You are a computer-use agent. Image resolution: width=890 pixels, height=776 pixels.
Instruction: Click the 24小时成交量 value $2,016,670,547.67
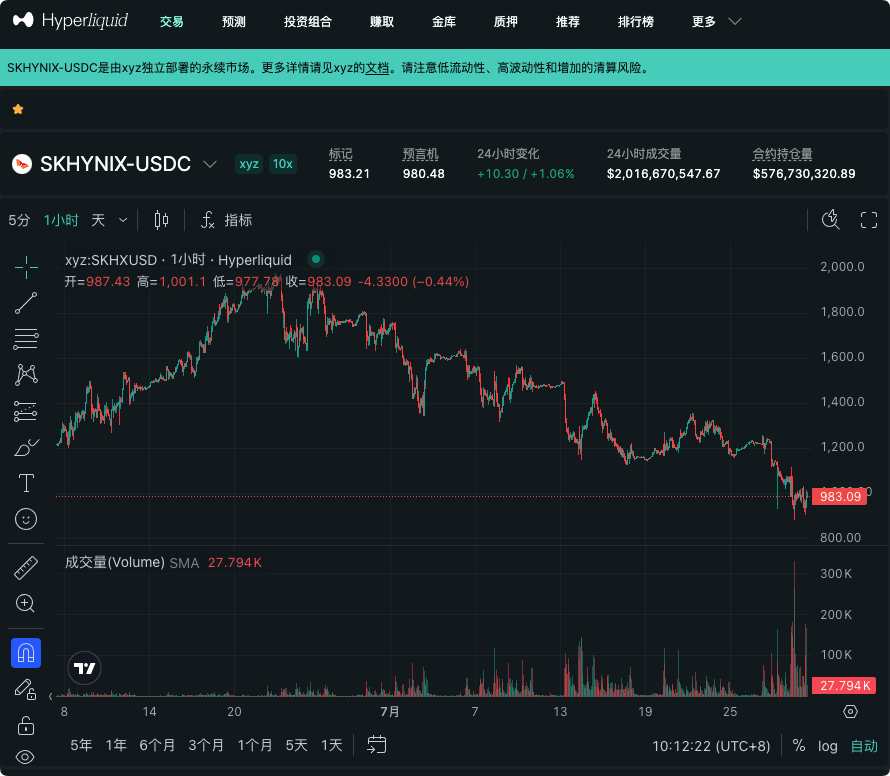tap(663, 174)
